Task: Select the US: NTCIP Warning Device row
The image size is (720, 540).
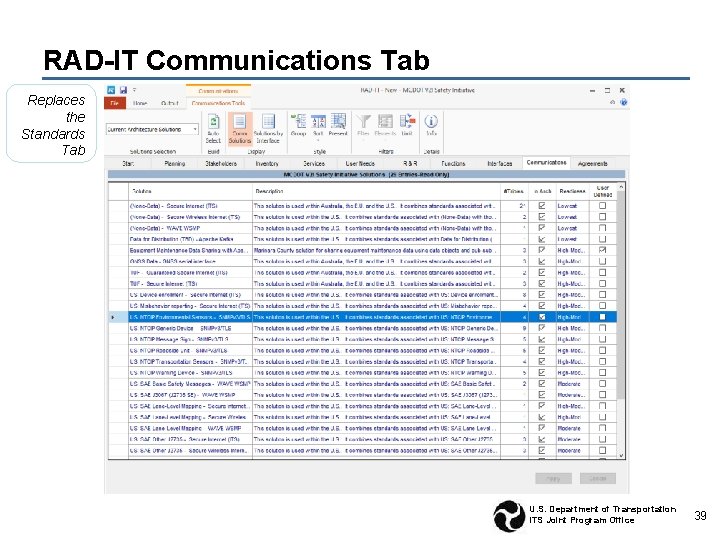Action: coord(363,372)
